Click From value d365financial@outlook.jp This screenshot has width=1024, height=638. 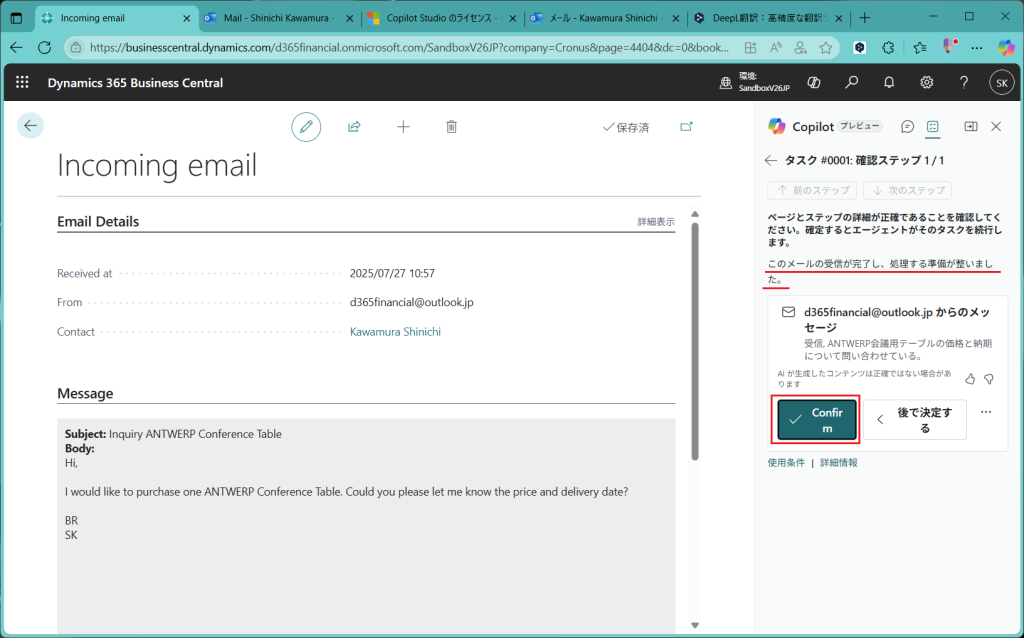[411, 302]
